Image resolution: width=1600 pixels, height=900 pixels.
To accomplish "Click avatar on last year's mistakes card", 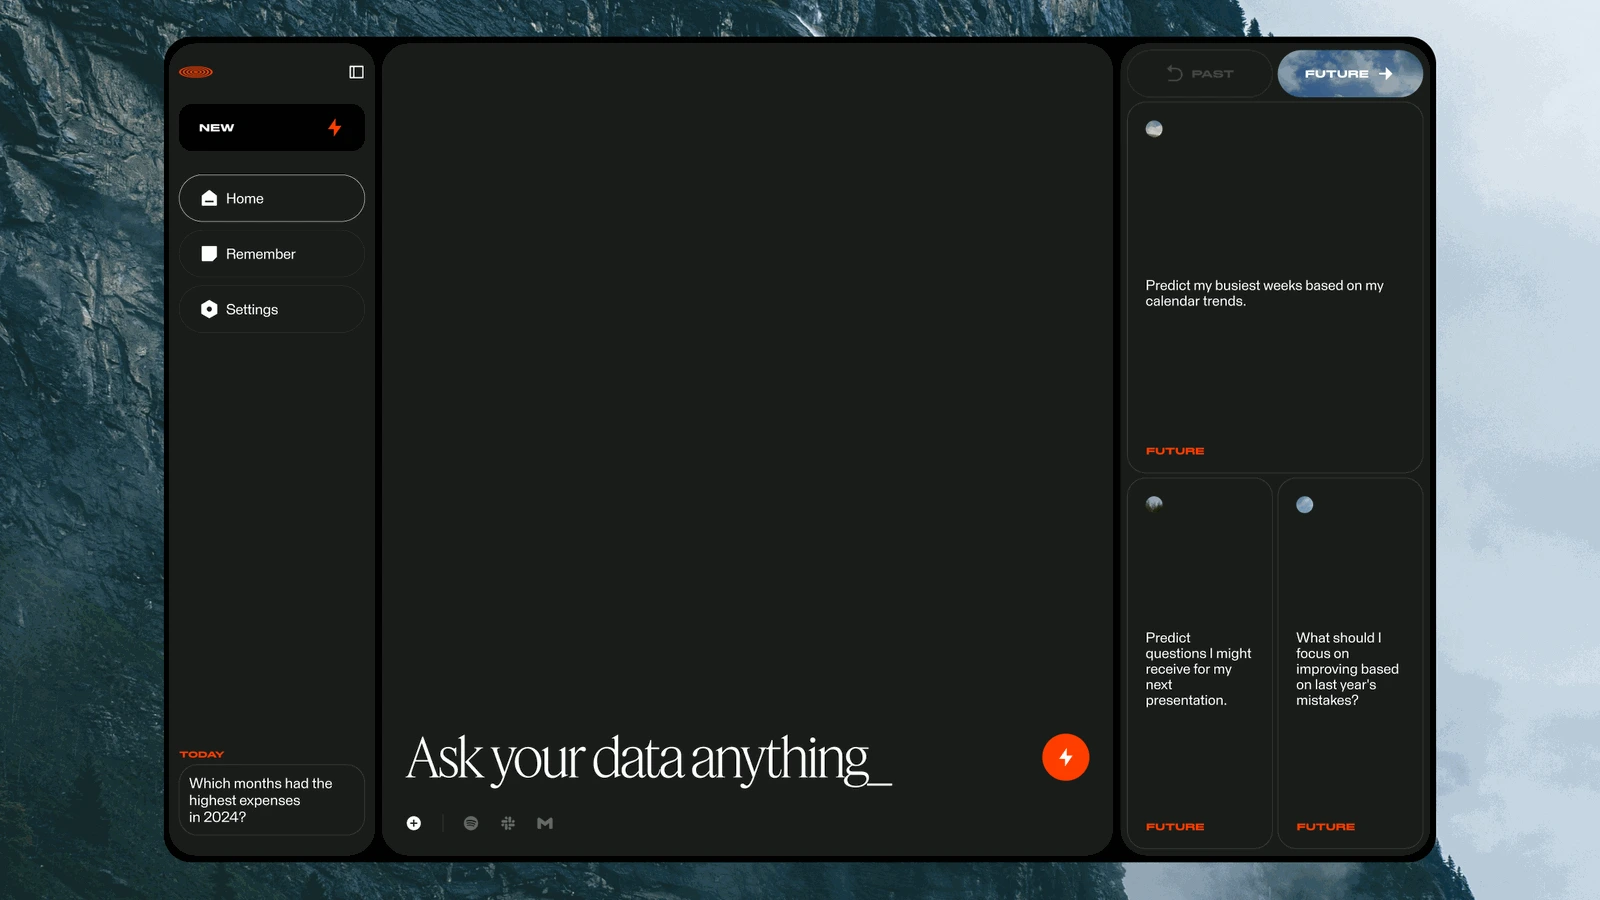I will (x=1305, y=505).
